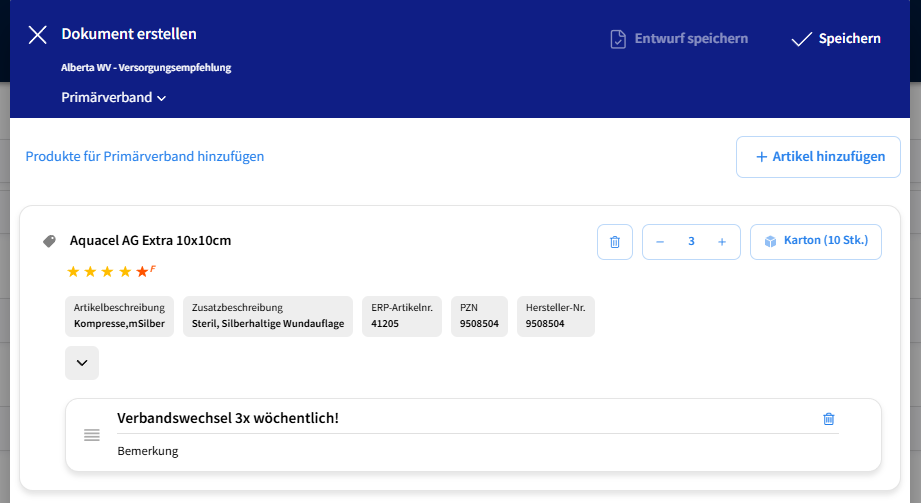
Task: Expand article details with chevron button
Action: click(x=82, y=363)
